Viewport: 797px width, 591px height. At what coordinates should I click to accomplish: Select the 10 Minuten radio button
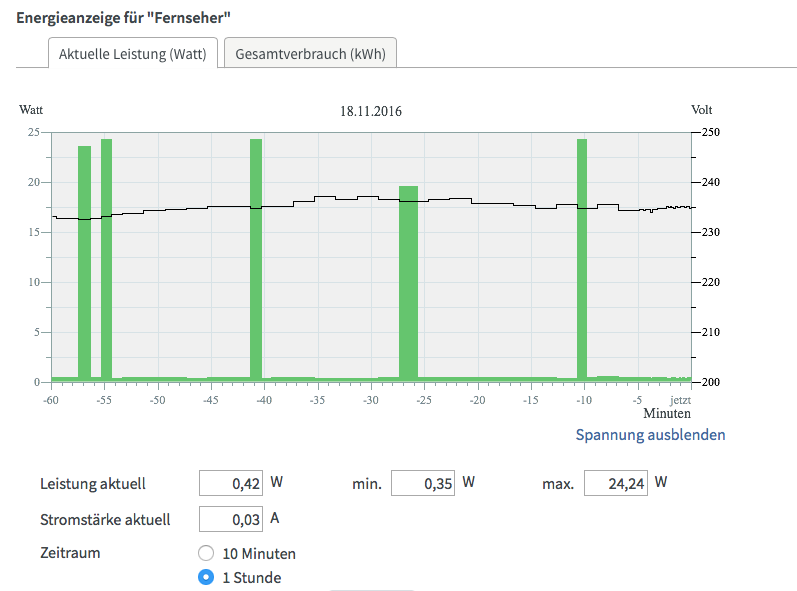click(207, 553)
